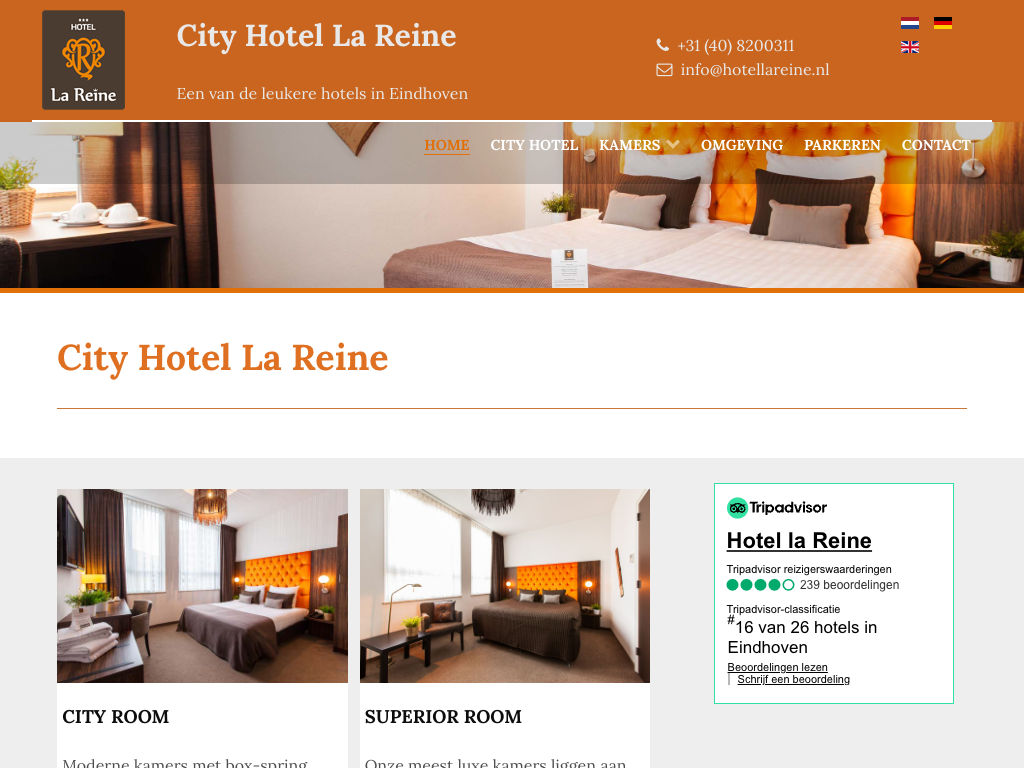Open the Contact page

(x=936, y=145)
